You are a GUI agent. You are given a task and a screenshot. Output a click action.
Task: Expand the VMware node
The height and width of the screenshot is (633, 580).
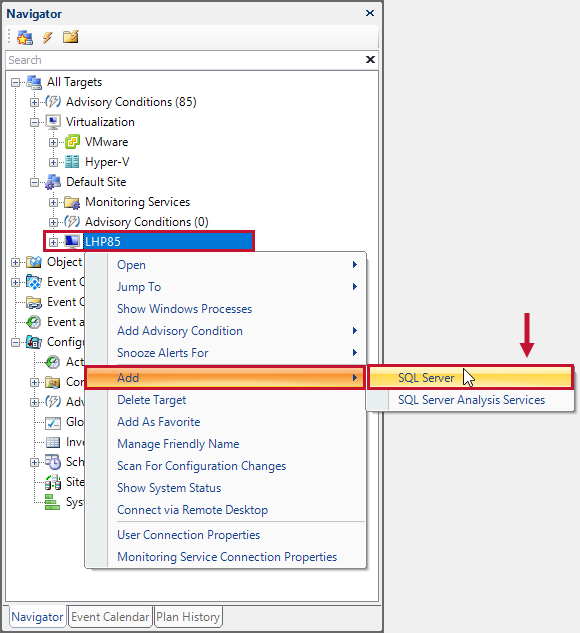click(x=53, y=143)
